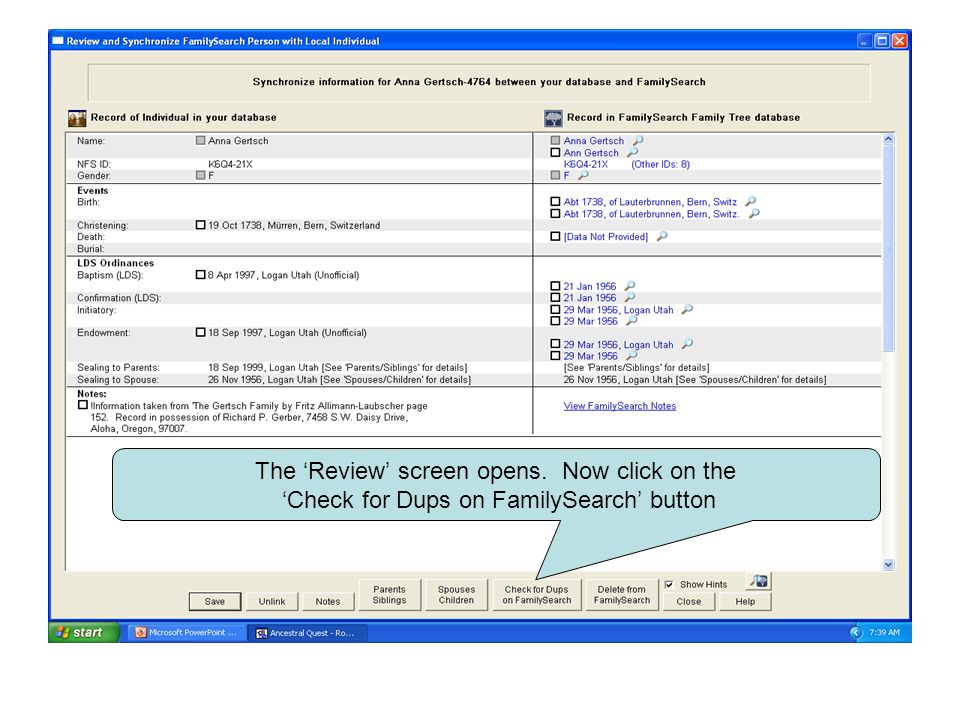Click magnifier in Initiatory row 29 Mar 1956, Logan Utah
This screenshot has width=960, height=720.
(x=688, y=310)
